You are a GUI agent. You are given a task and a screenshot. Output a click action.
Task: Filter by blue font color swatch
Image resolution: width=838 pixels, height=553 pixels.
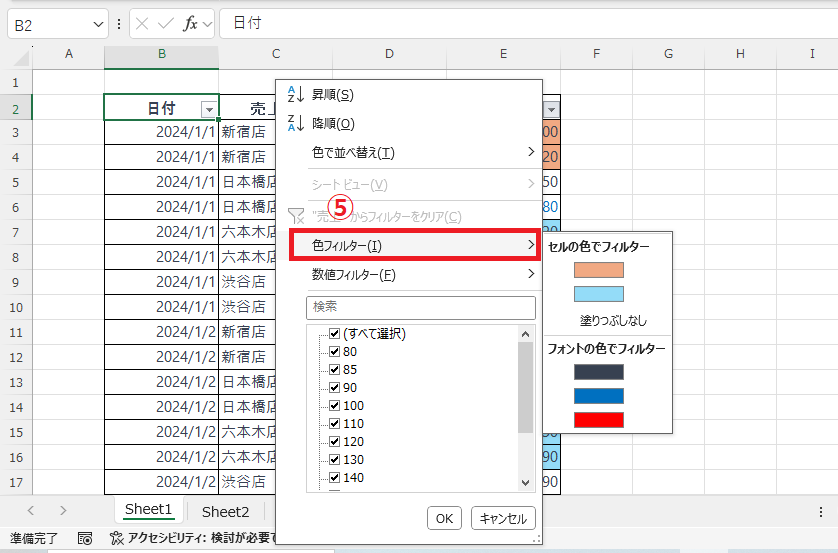pyautogui.click(x=599, y=396)
